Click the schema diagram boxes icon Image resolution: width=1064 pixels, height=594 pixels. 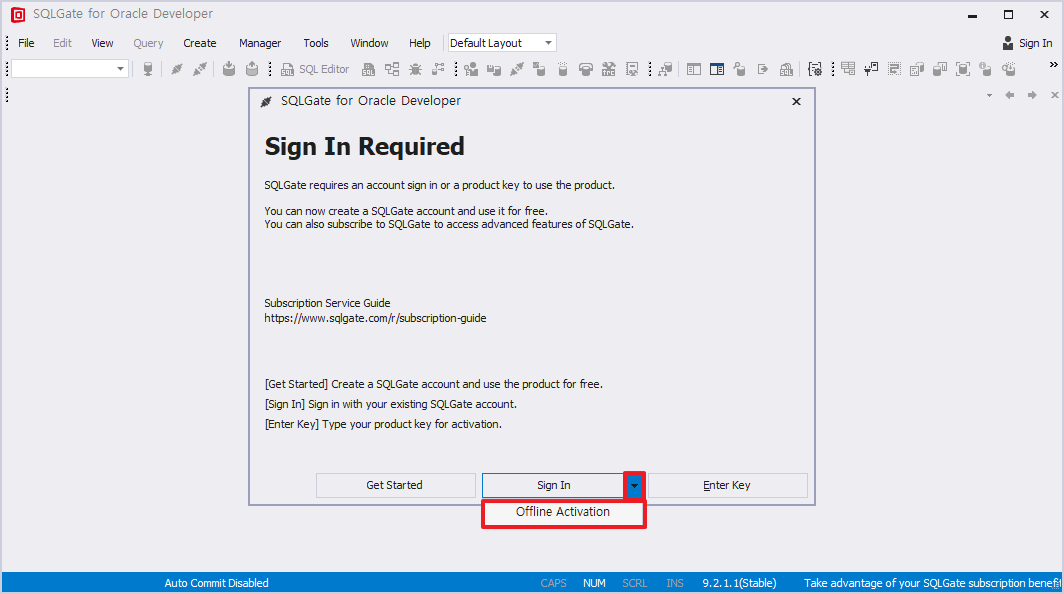point(392,69)
